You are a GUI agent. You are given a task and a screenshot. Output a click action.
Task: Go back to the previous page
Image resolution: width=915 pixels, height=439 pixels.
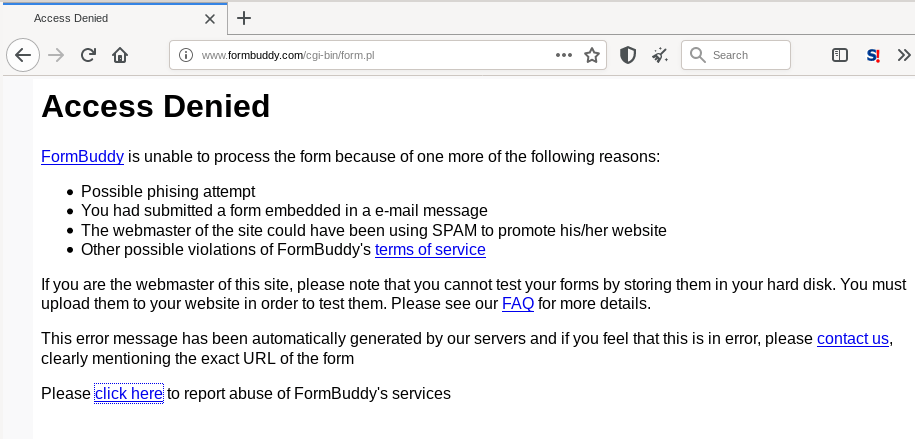[23, 55]
